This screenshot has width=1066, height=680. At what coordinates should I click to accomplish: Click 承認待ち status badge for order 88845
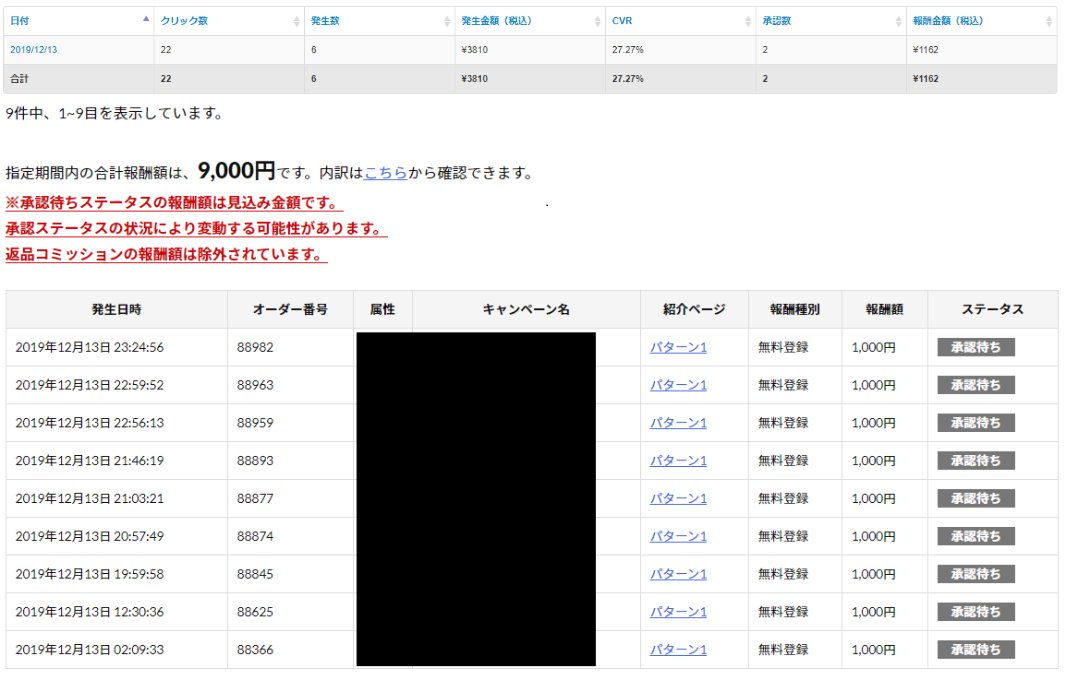[x=976, y=574]
